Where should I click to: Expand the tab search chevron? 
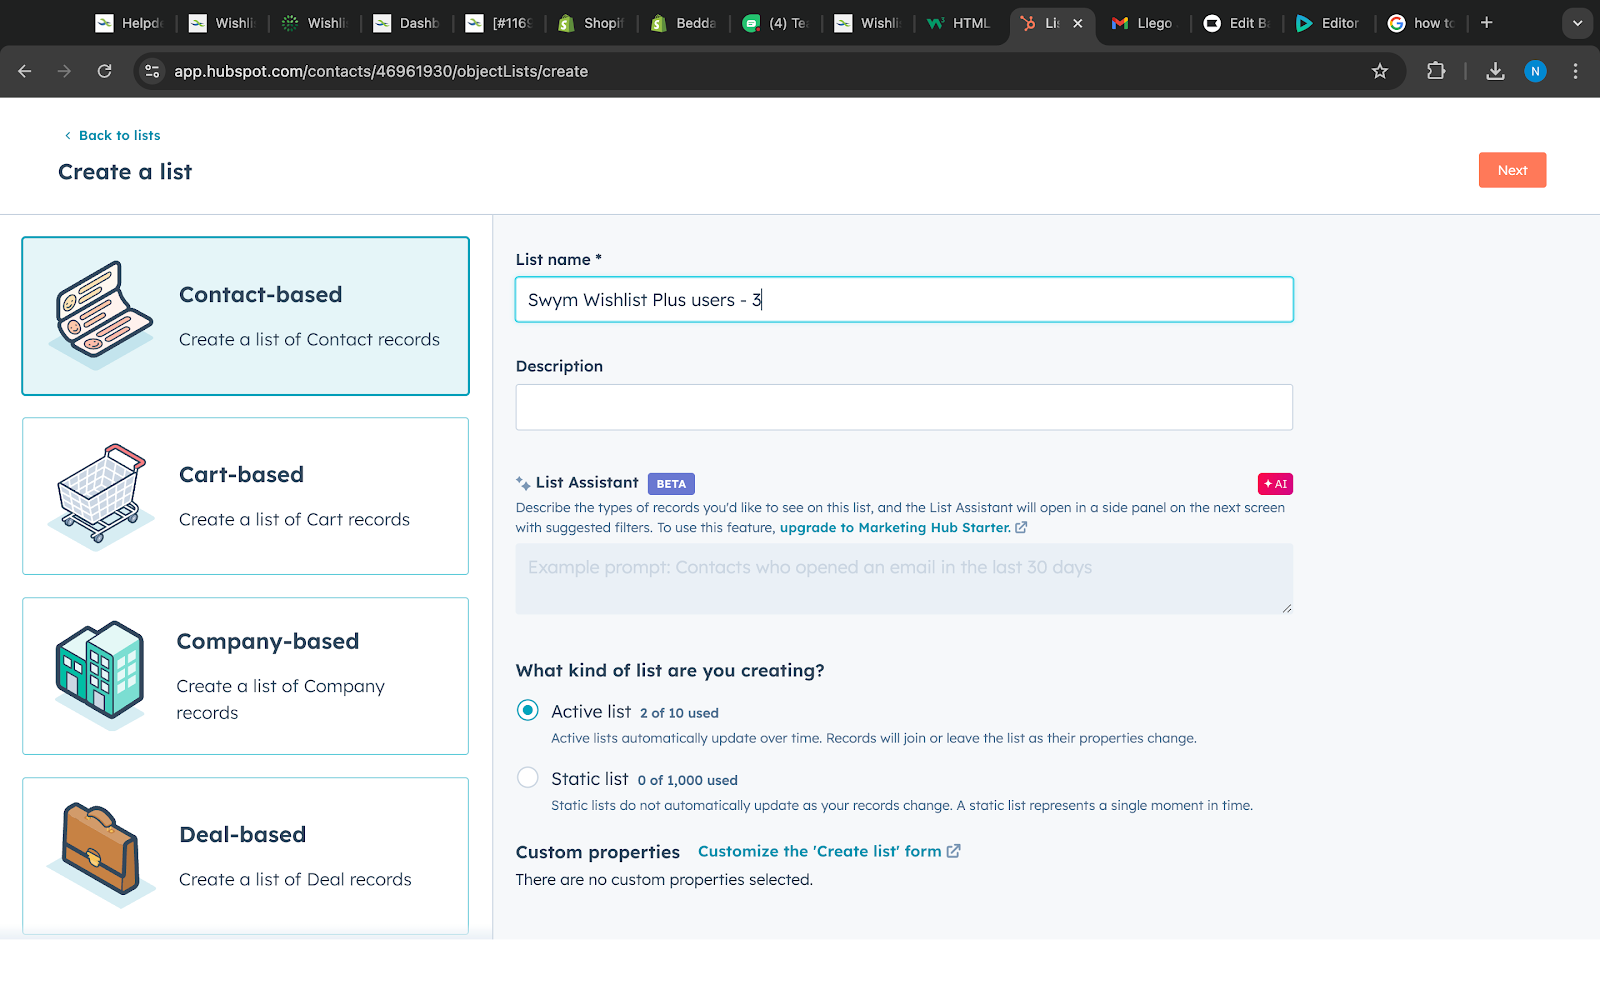tap(1577, 23)
